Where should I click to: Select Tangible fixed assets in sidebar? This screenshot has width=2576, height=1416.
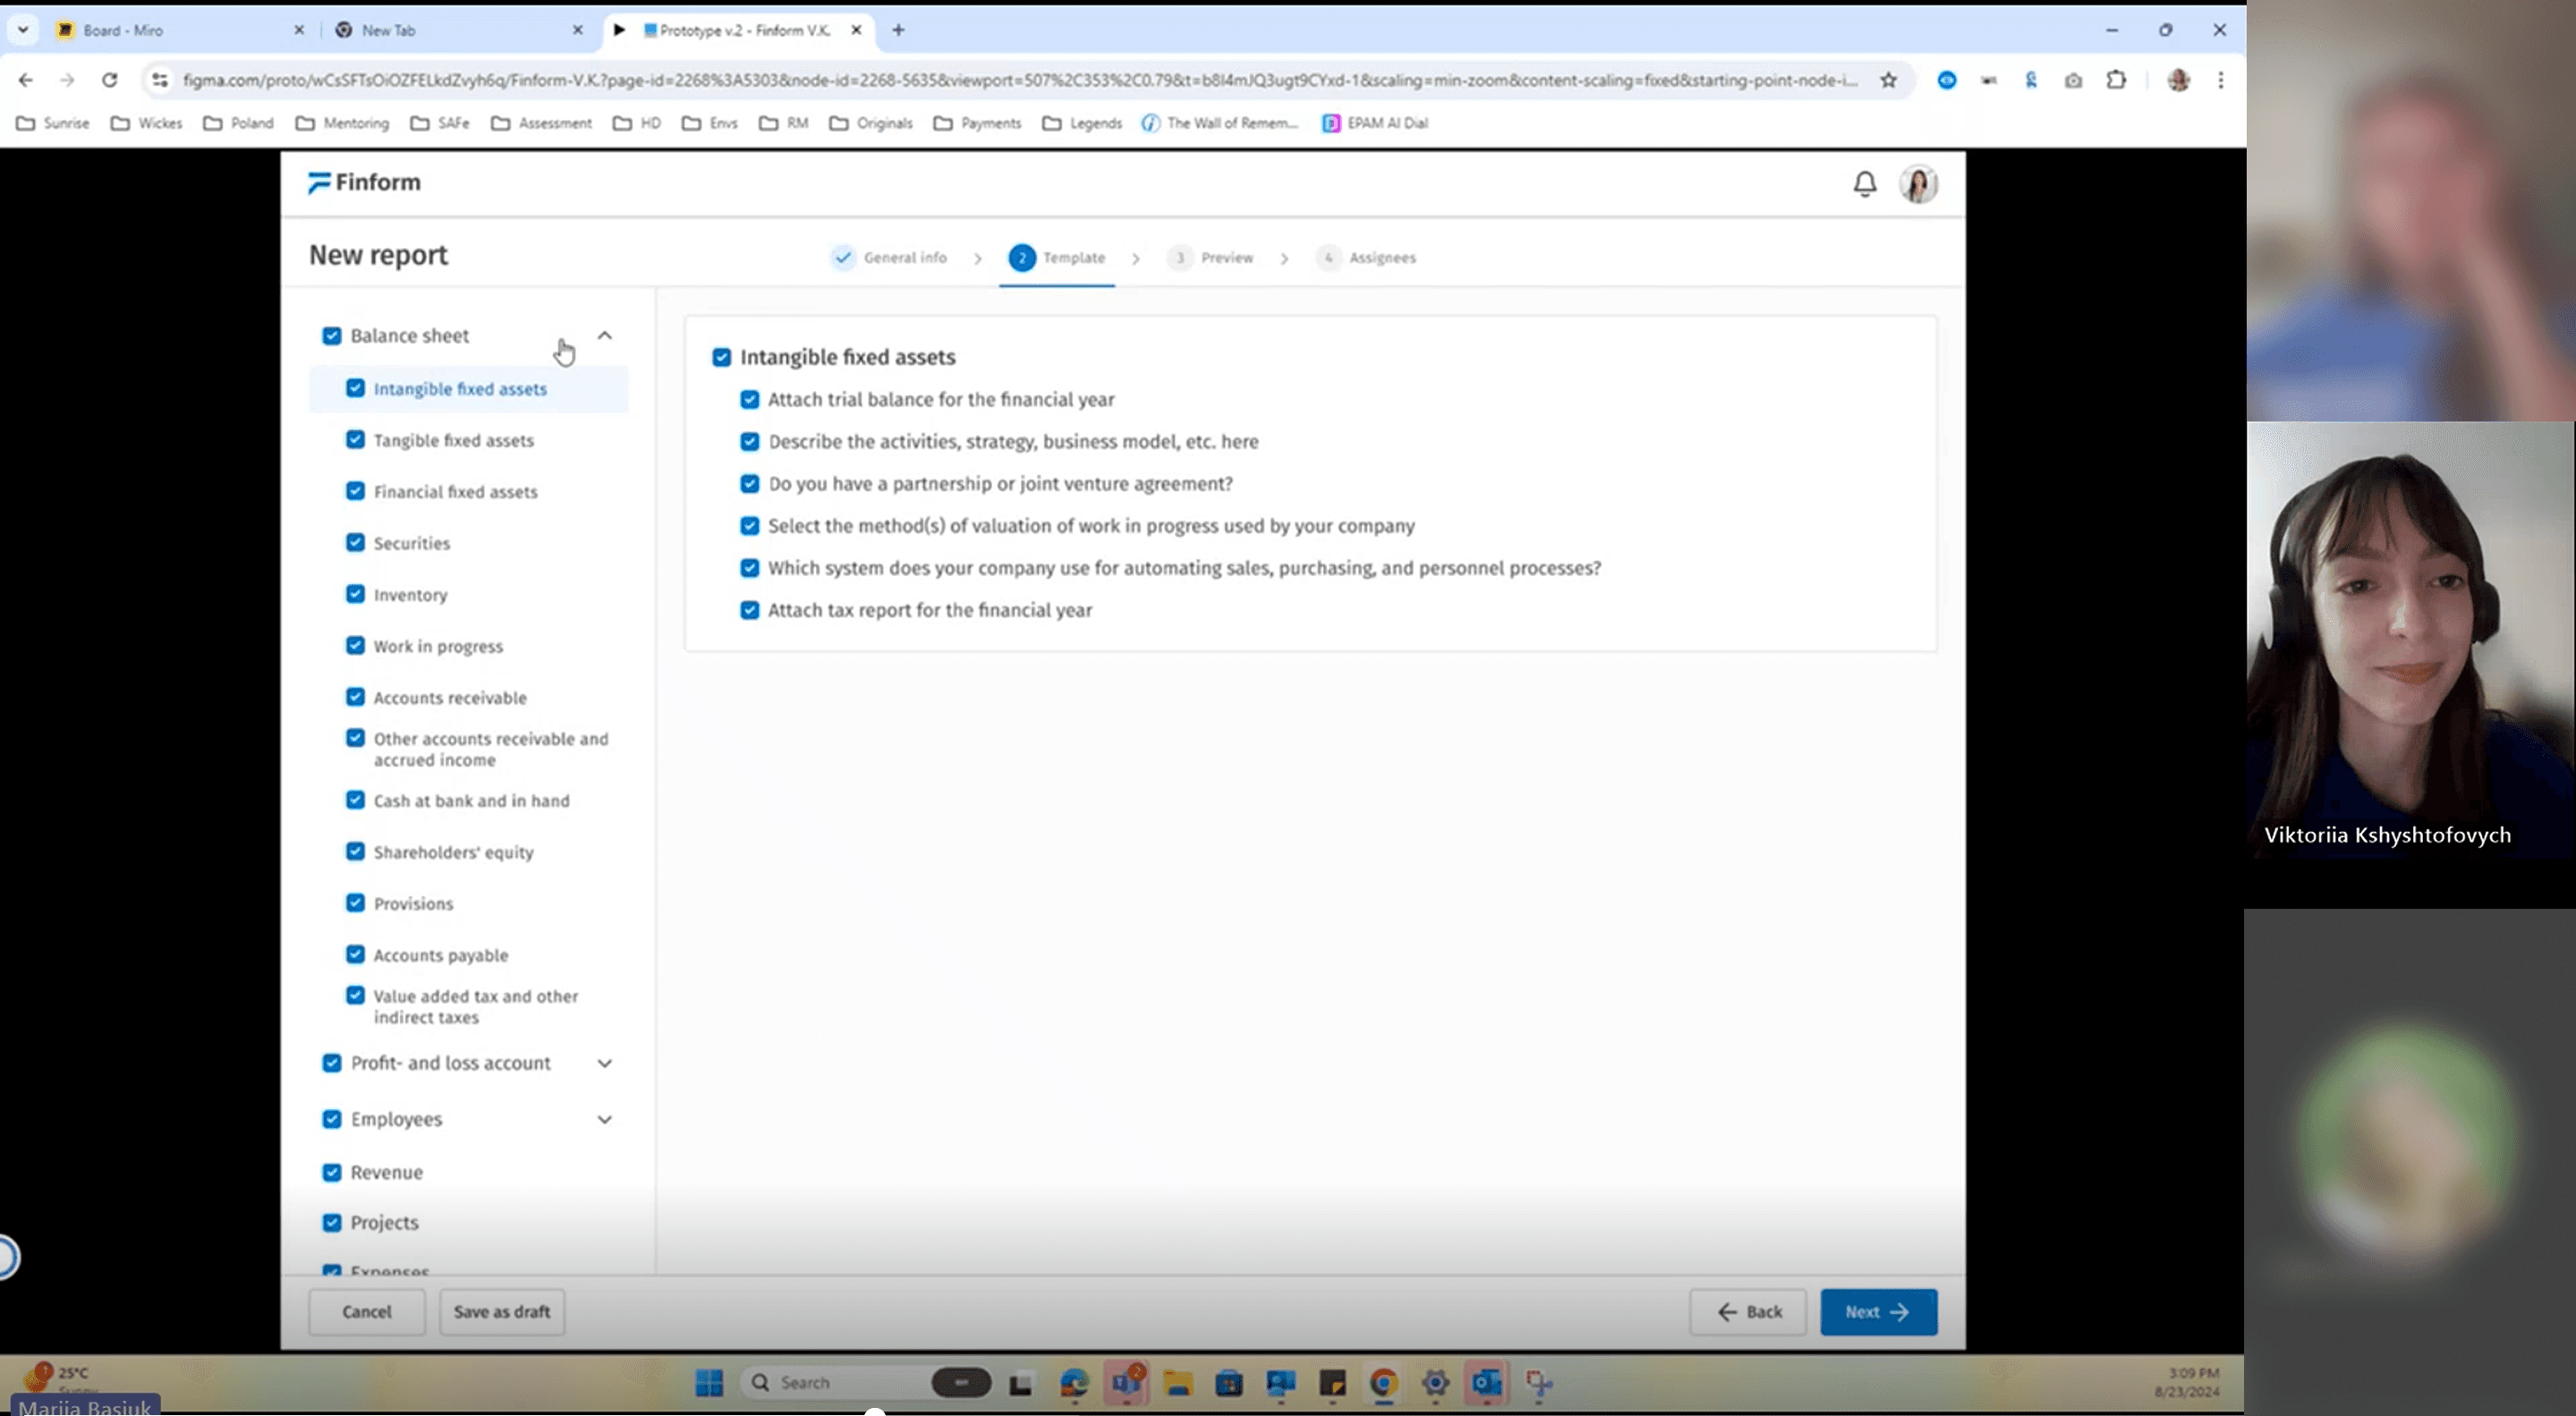click(x=453, y=441)
